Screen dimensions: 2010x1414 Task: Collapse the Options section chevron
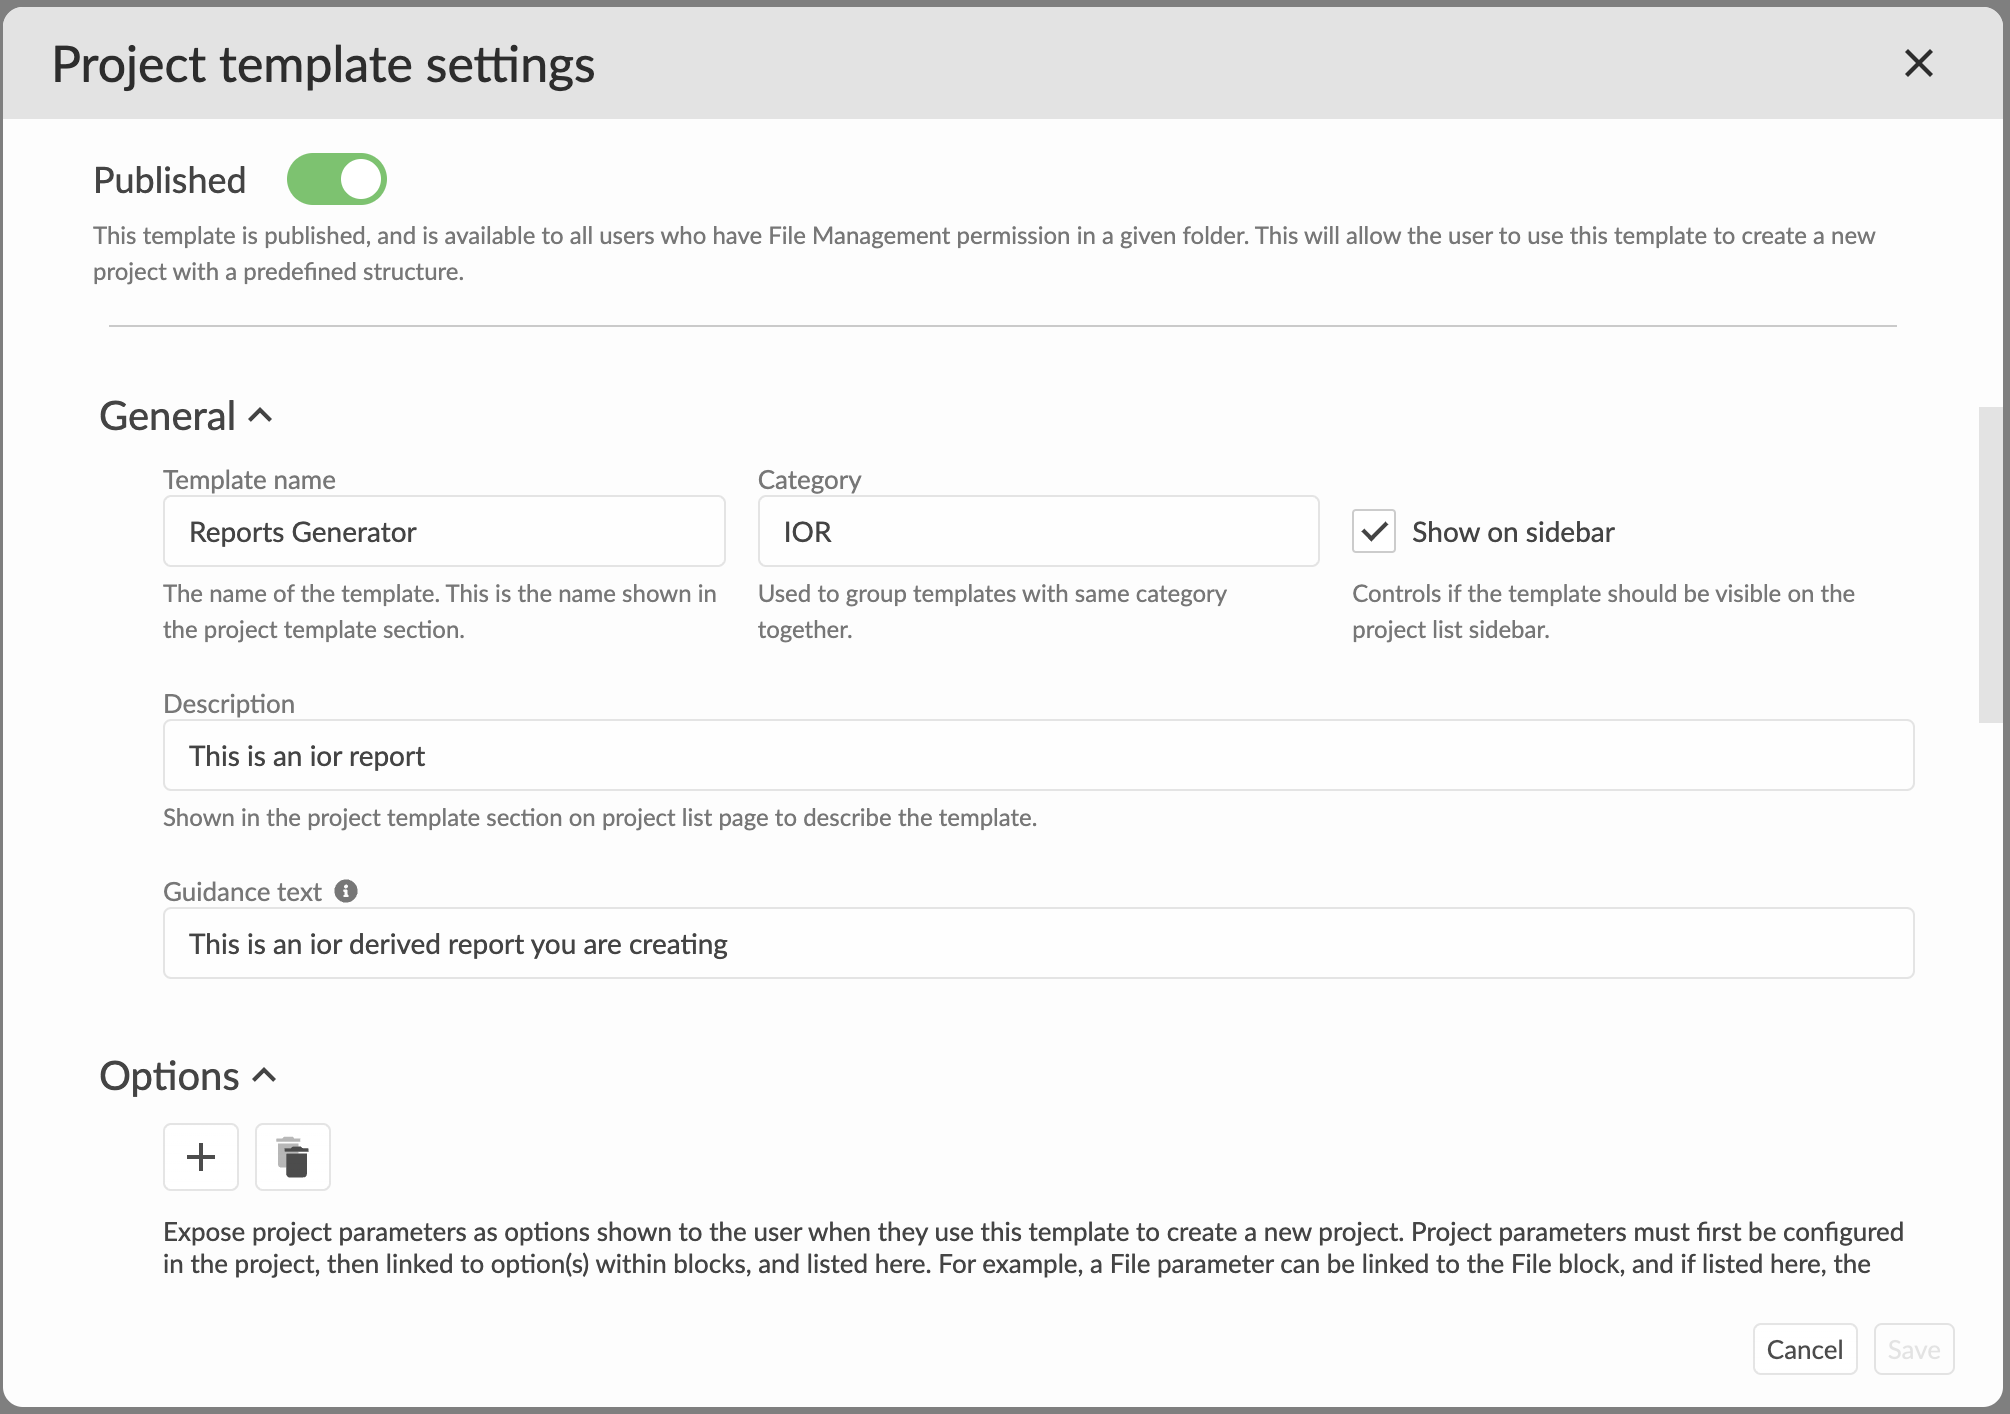tap(264, 1076)
